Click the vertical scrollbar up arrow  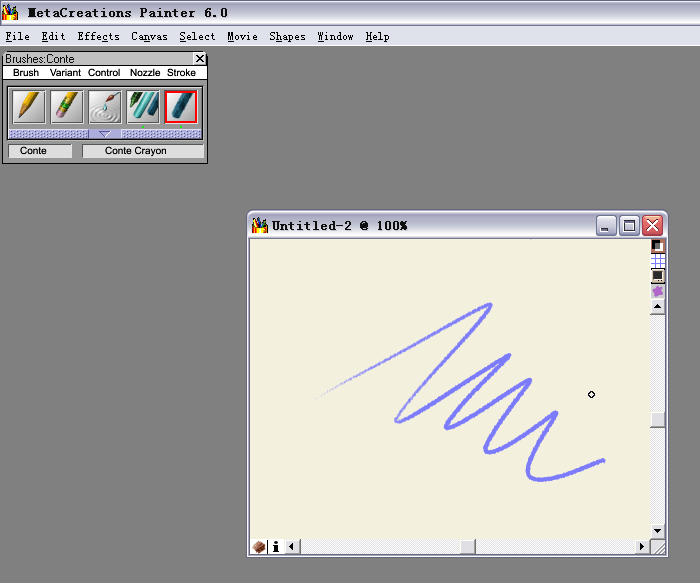pos(658,307)
